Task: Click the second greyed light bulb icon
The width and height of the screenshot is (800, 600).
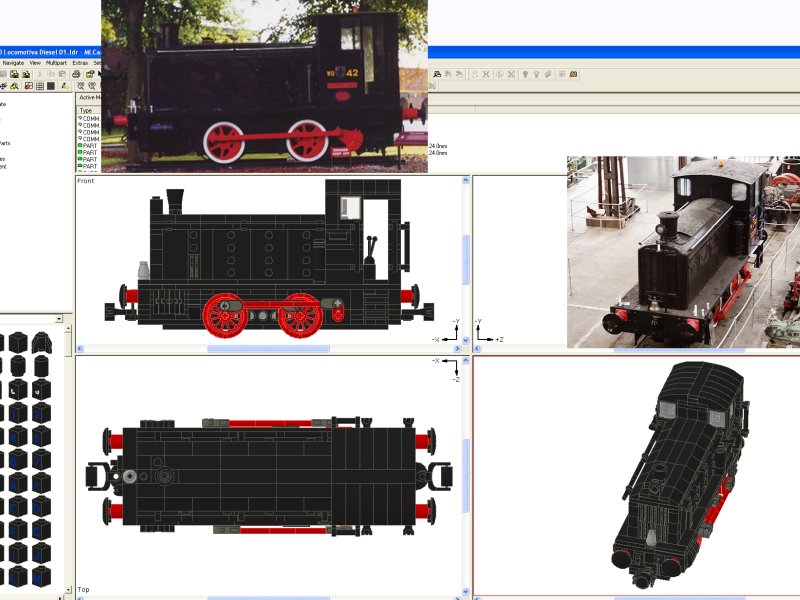Action: tap(537, 74)
